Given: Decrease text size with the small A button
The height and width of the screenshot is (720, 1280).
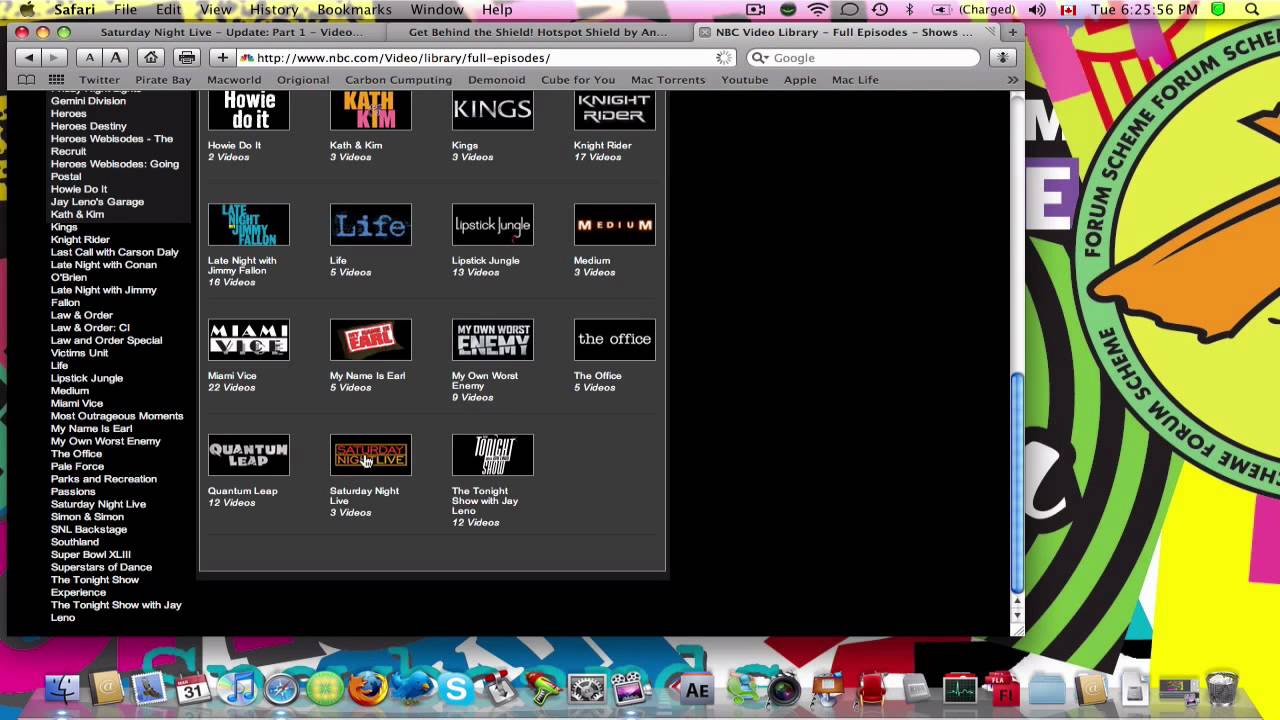Looking at the screenshot, I should (90, 58).
